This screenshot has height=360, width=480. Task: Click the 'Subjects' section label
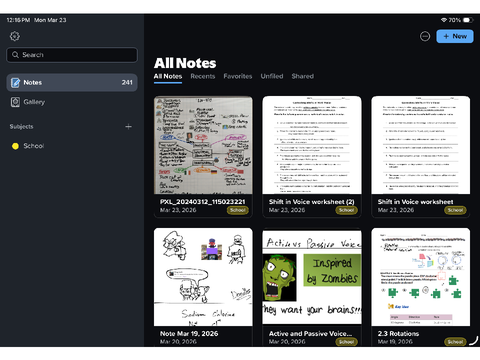click(x=21, y=126)
